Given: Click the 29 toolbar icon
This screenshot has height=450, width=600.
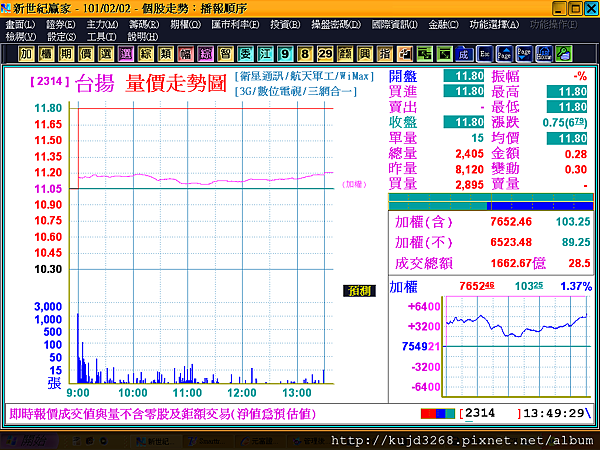Looking at the screenshot, I should point(325,54).
